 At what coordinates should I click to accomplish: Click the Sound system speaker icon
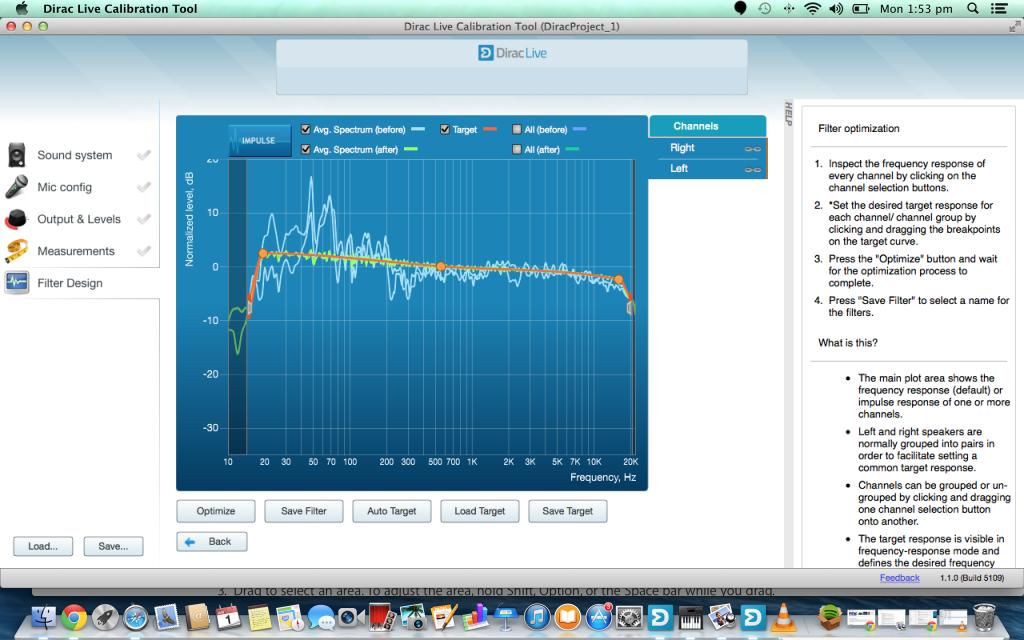[16, 155]
